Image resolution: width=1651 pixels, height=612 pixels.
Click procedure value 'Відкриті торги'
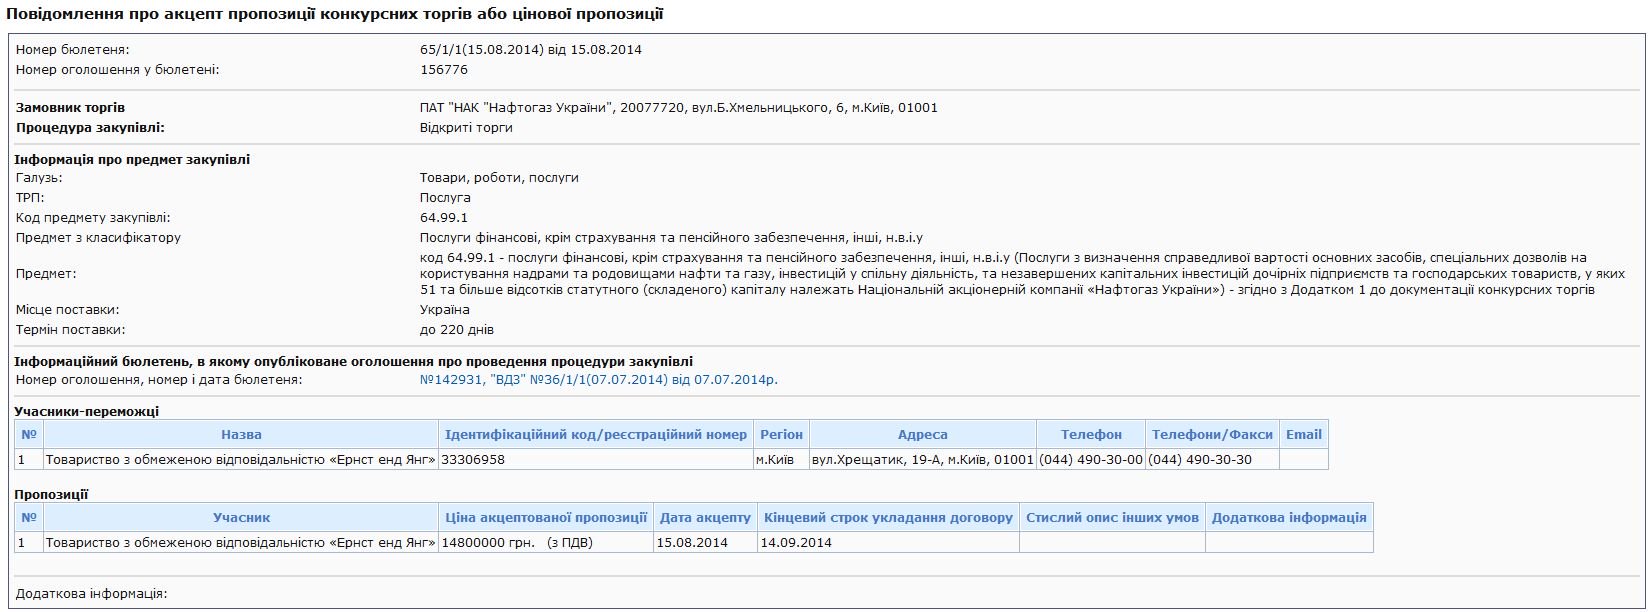coord(466,128)
